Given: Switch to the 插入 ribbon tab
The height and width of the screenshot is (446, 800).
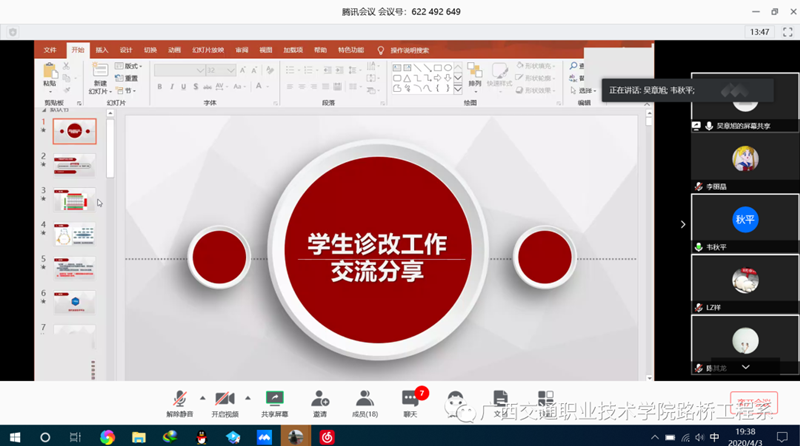Looking at the screenshot, I should click(x=102, y=50).
